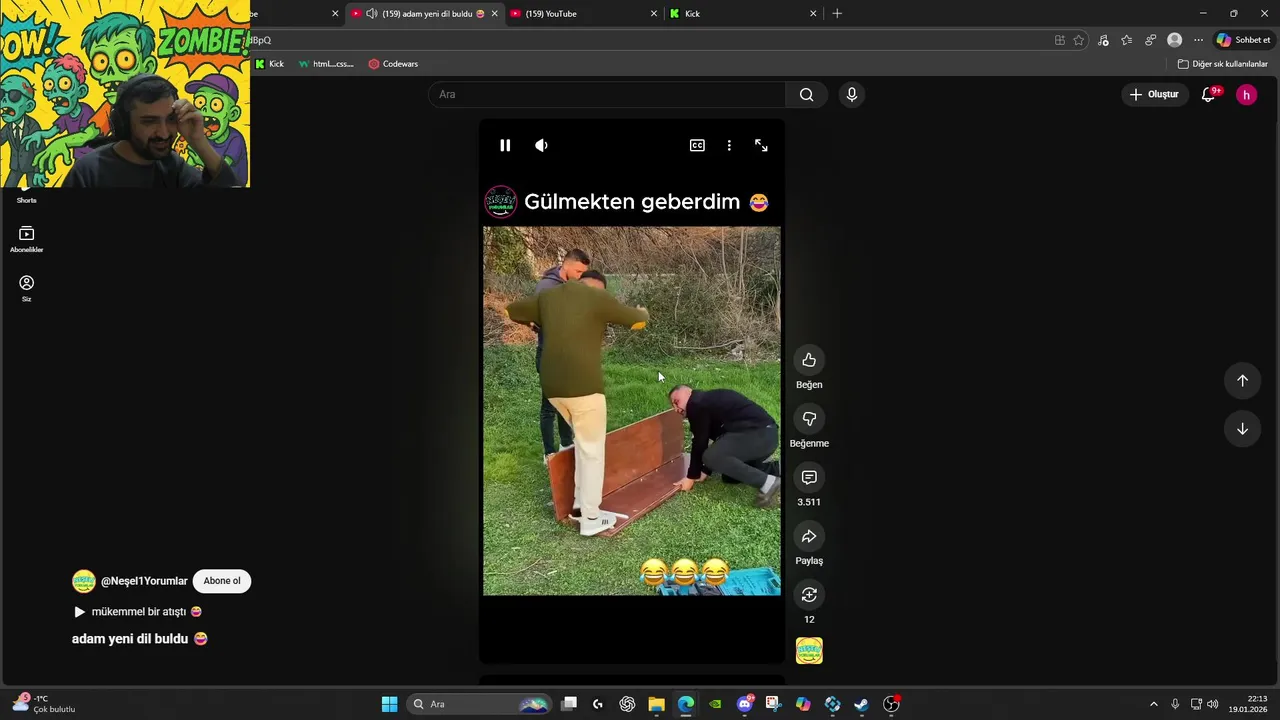Open the system tray volume control

click(1213, 704)
